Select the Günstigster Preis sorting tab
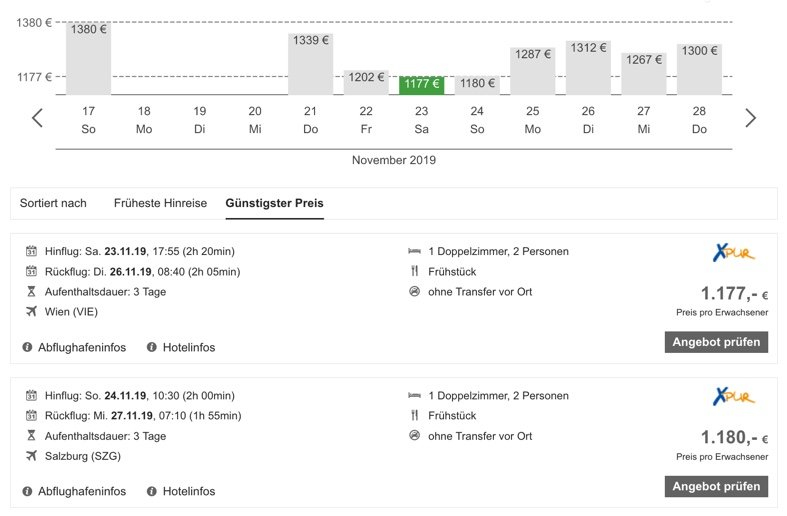The height and width of the screenshot is (516, 787). (x=274, y=203)
